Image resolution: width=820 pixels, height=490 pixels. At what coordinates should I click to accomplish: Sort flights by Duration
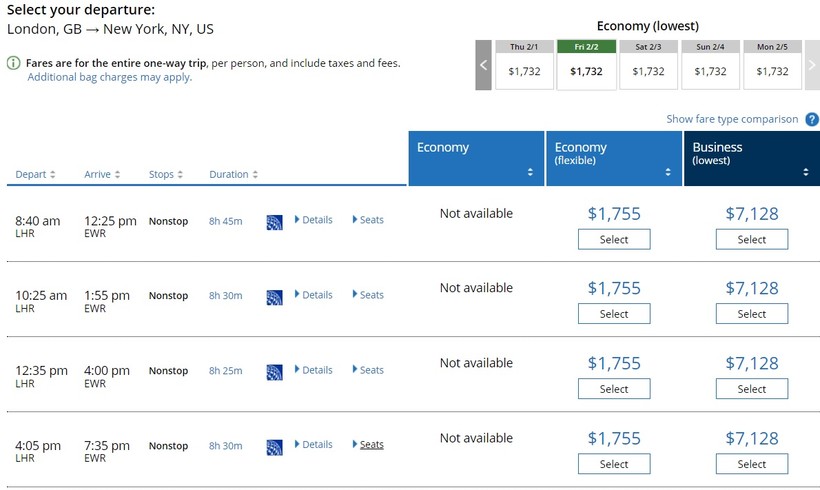[x=233, y=175]
